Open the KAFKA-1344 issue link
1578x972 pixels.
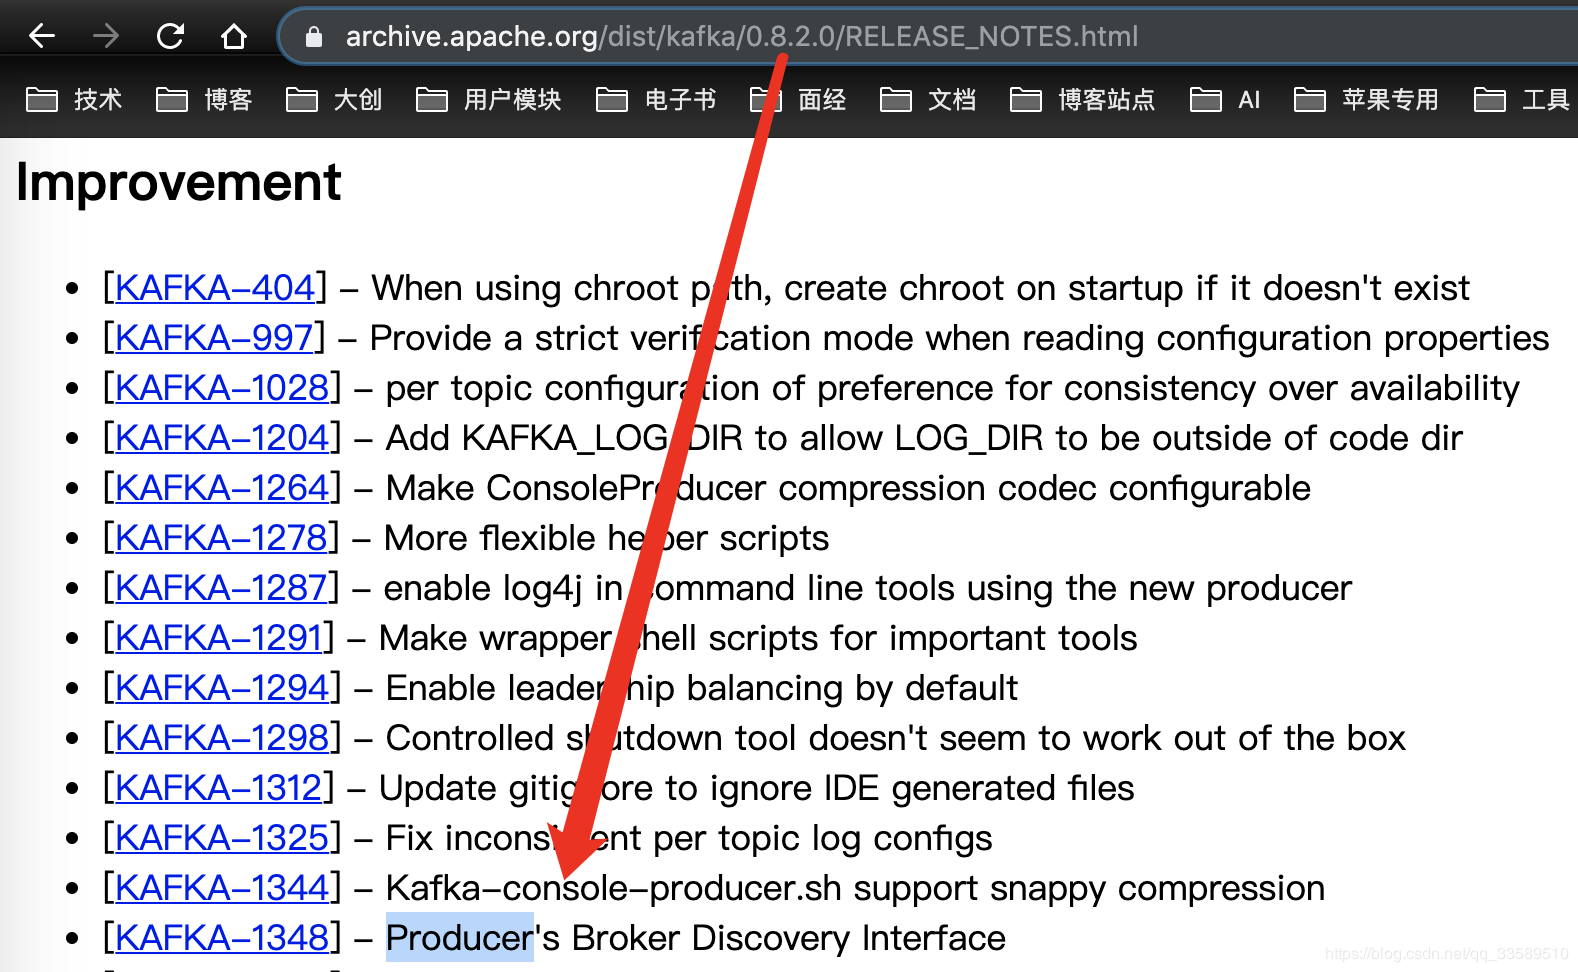click(222, 888)
